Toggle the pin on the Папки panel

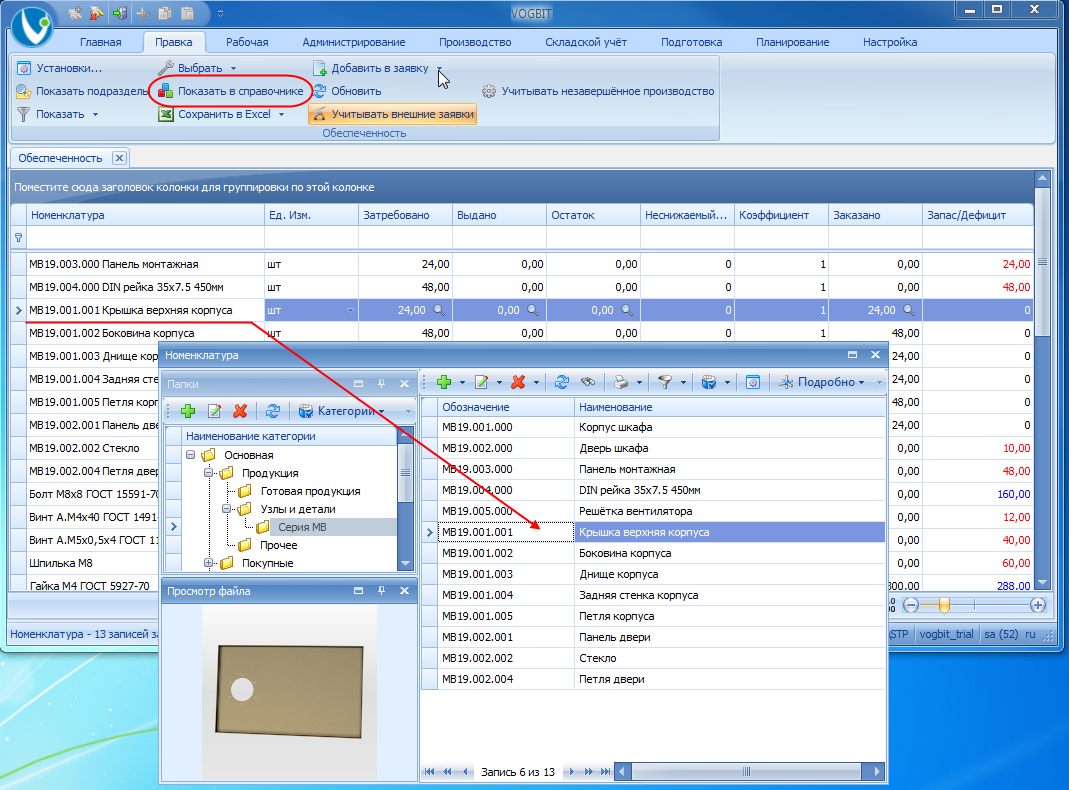[x=381, y=384]
